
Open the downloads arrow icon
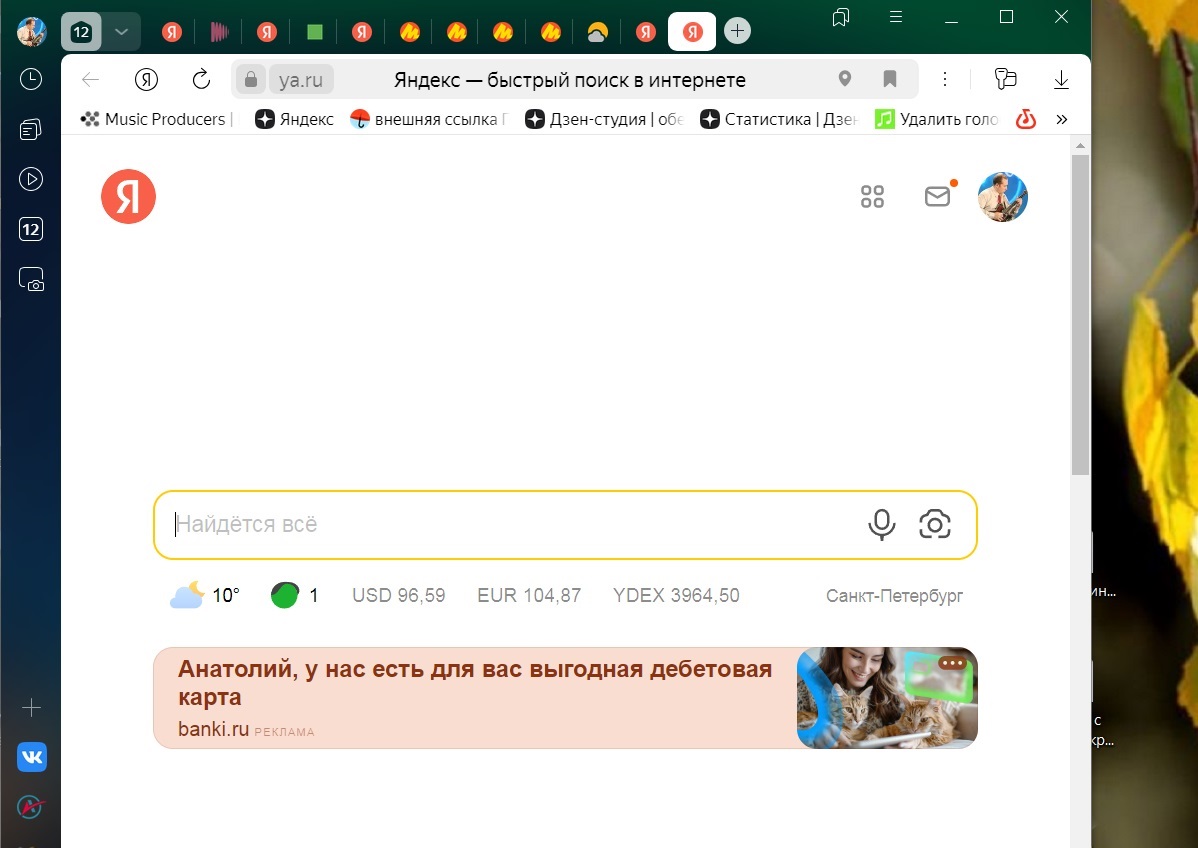[1061, 80]
